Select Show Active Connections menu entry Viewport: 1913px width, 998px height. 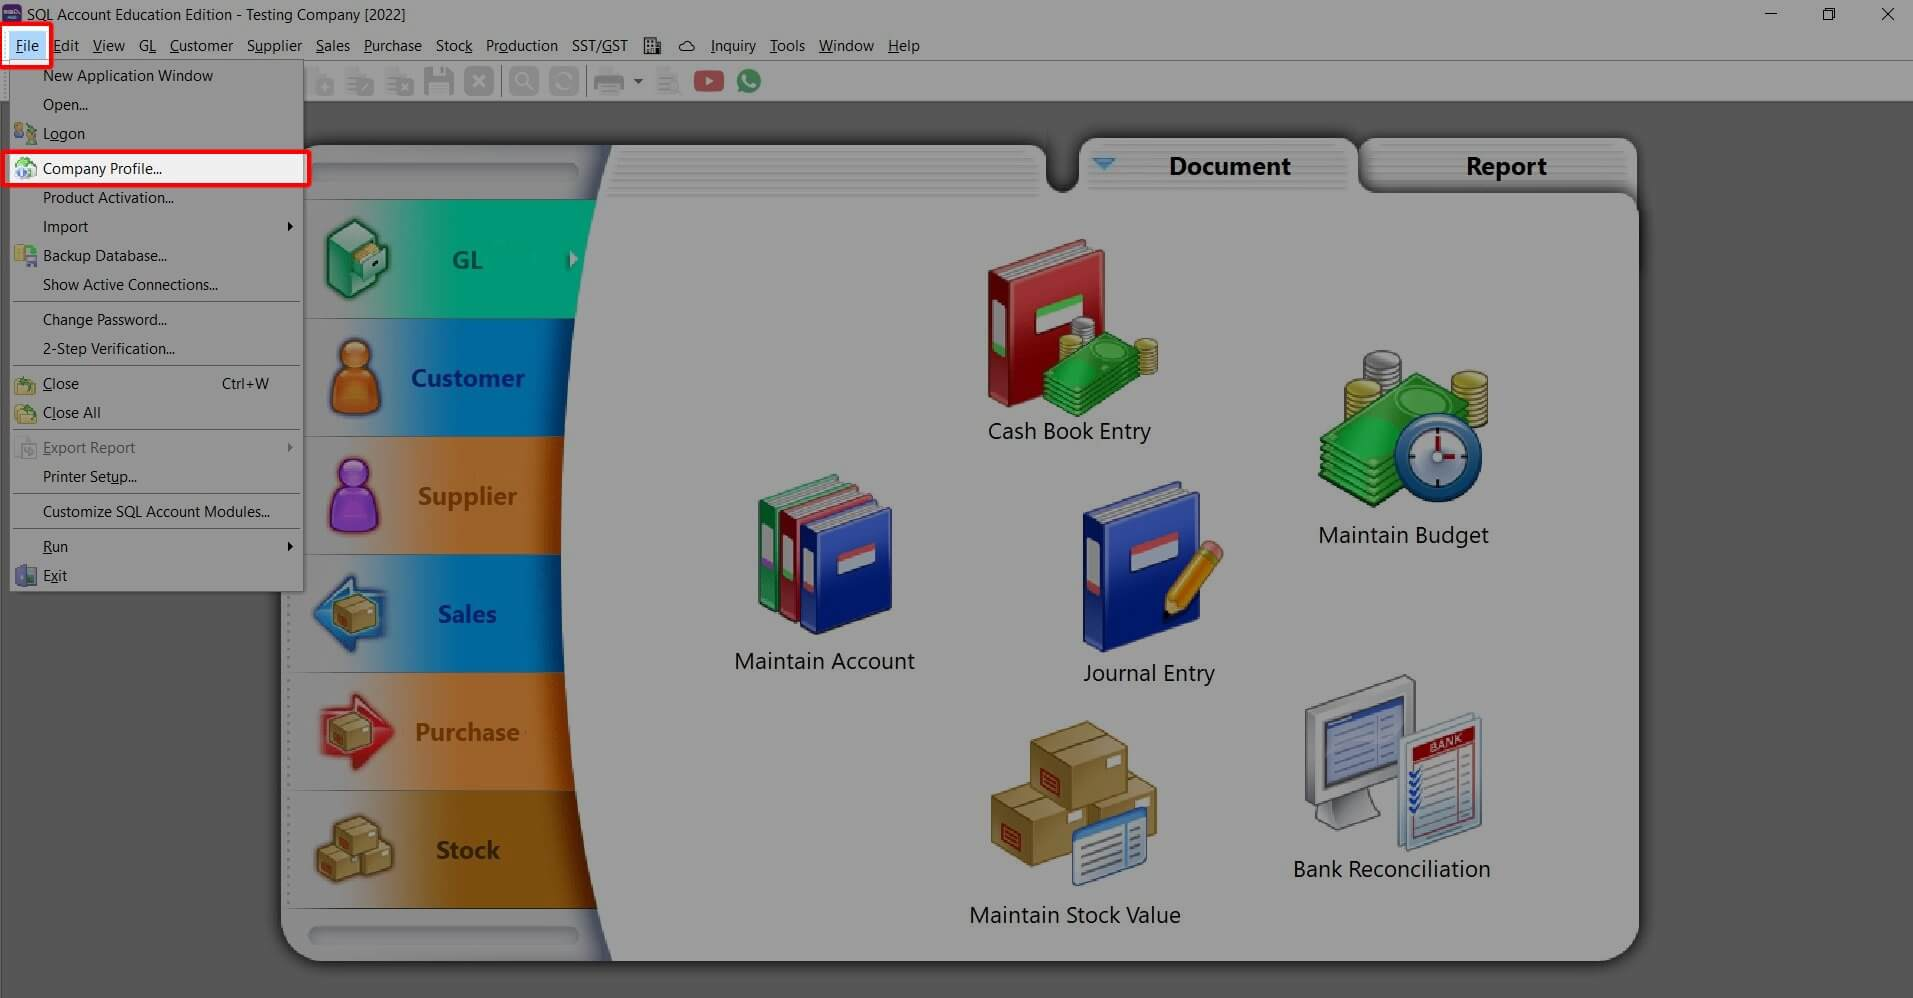click(157, 285)
